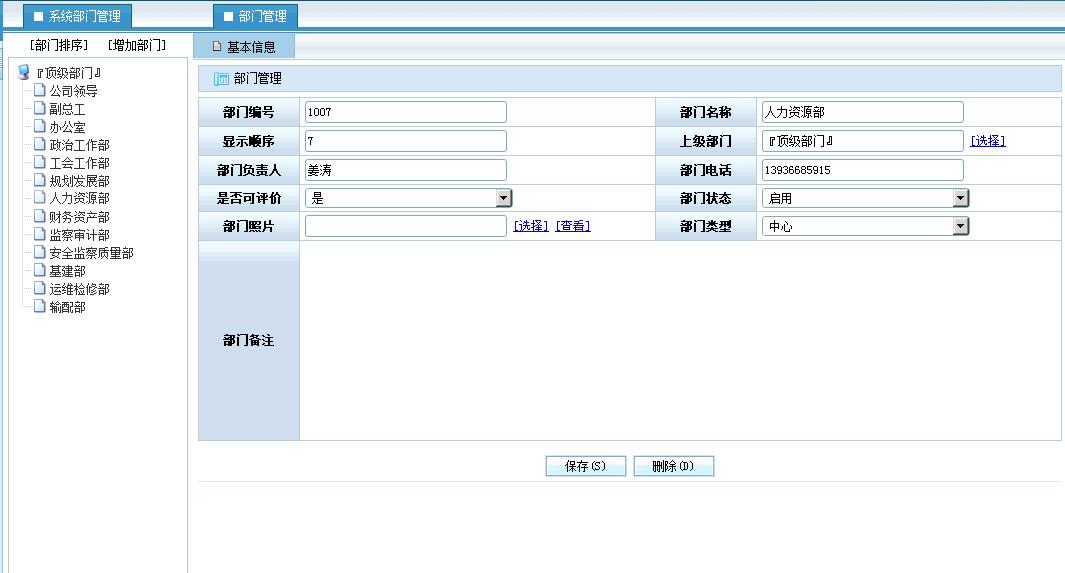Click the 部门管理 panel header icon

click(221, 79)
